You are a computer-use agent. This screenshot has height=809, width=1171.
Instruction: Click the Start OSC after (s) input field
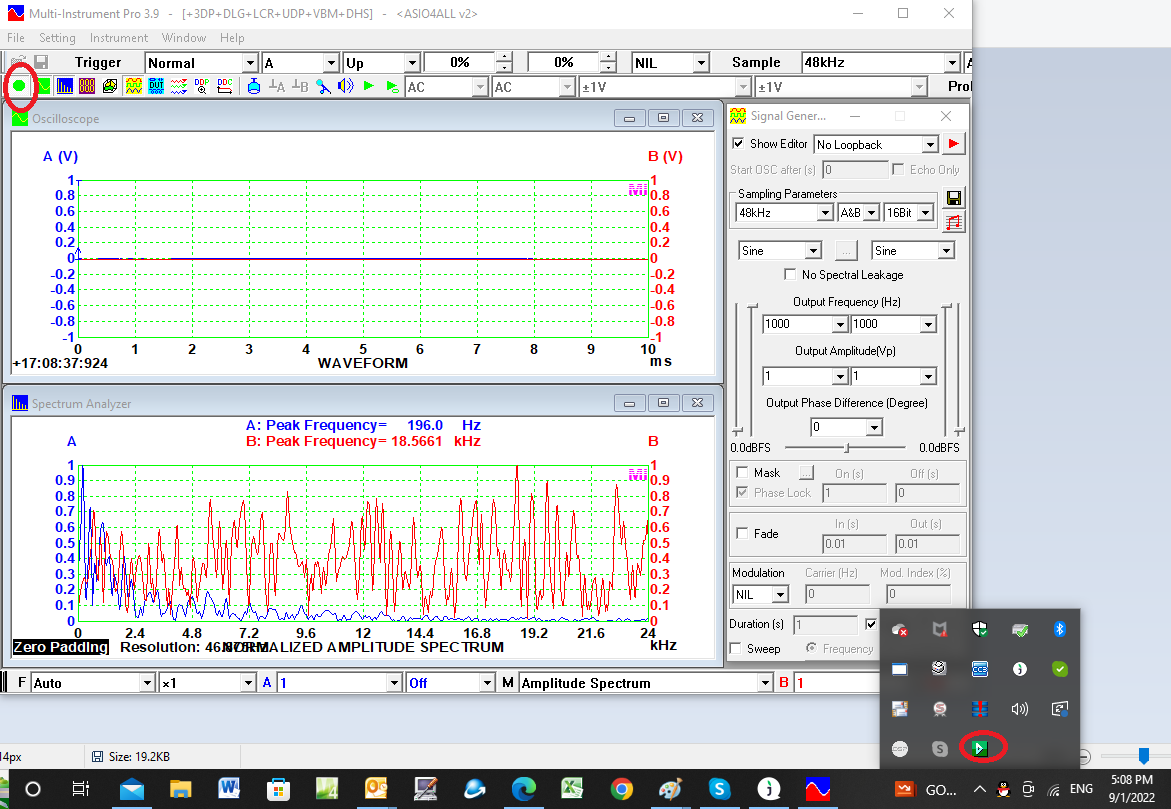[x=855, y=170]
